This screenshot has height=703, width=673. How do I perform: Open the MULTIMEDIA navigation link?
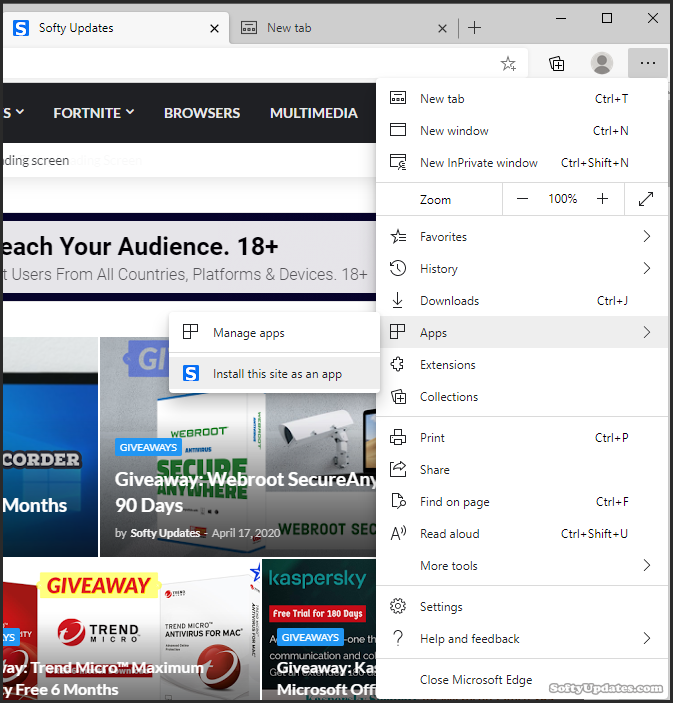click(x=314, y=113)
